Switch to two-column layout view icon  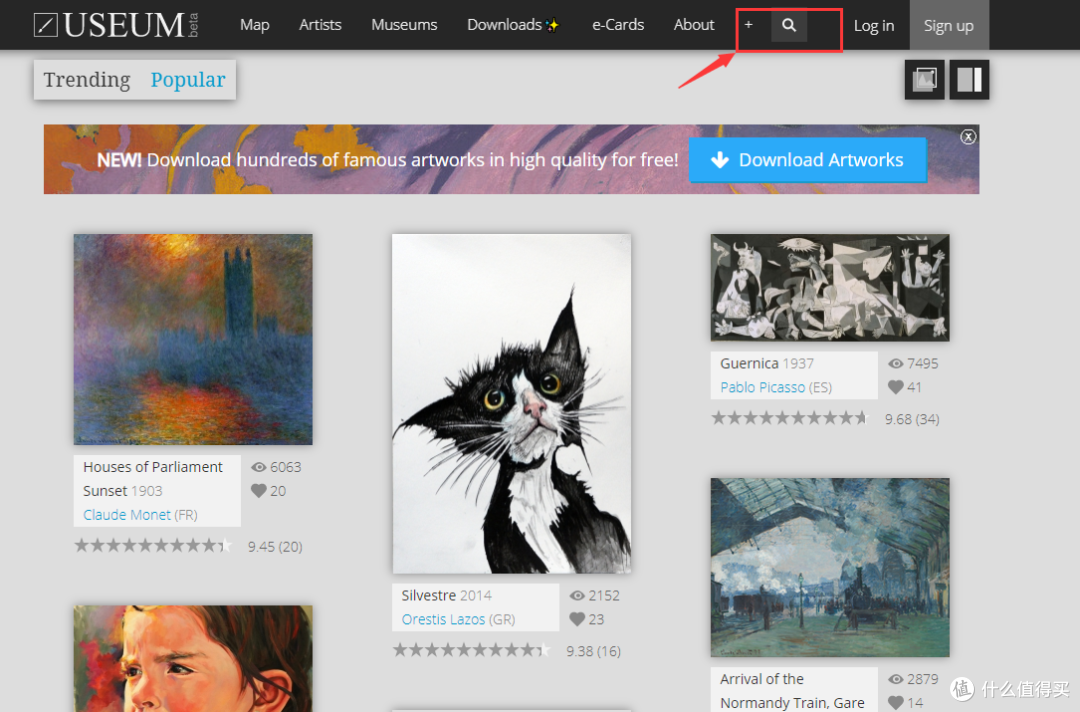[x=969, y=80]
